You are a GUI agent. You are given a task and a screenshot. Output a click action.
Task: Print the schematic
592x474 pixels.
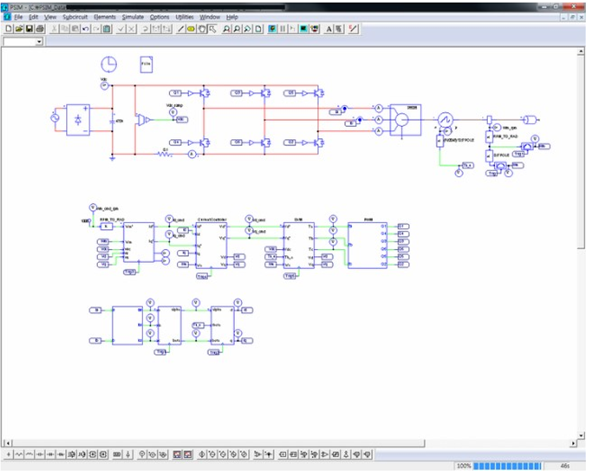coord(40,29)
